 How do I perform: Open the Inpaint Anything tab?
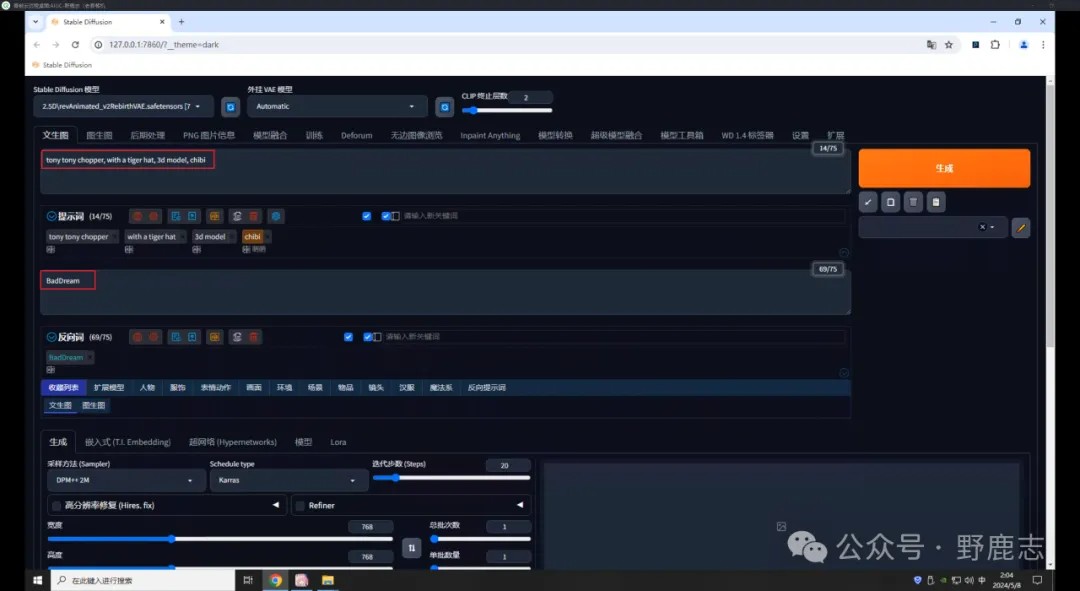pos(490,135)
